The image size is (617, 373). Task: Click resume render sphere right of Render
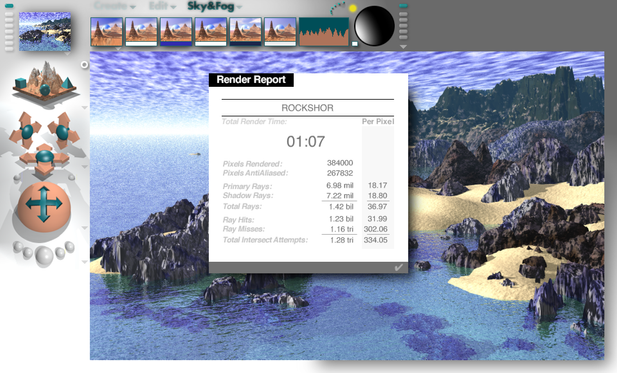pyautogui.click(x=60, y=253)
